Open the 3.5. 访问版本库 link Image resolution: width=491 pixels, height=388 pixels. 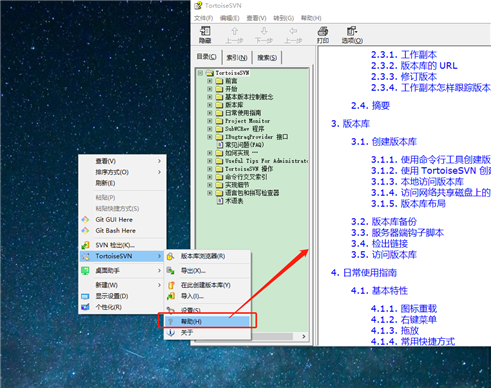[x=384, y=255]
